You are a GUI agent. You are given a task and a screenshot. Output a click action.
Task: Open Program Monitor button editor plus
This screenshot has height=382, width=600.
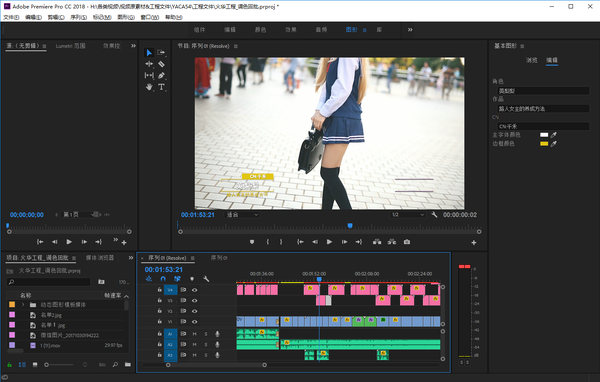pos(474,243)
